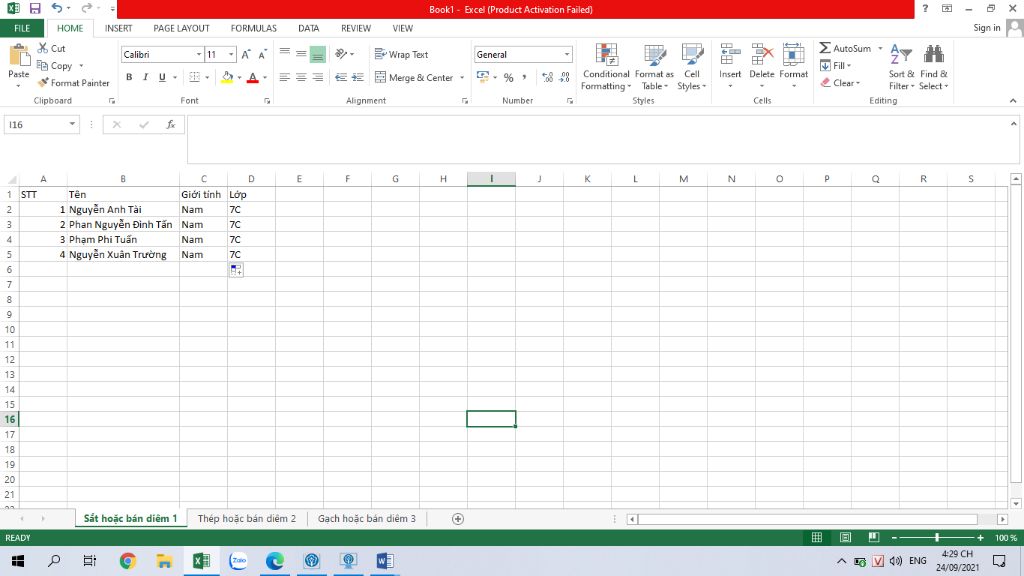Collapse the ribbon with the arrow
1024x576 pixels.
[x=1013, y=101]
